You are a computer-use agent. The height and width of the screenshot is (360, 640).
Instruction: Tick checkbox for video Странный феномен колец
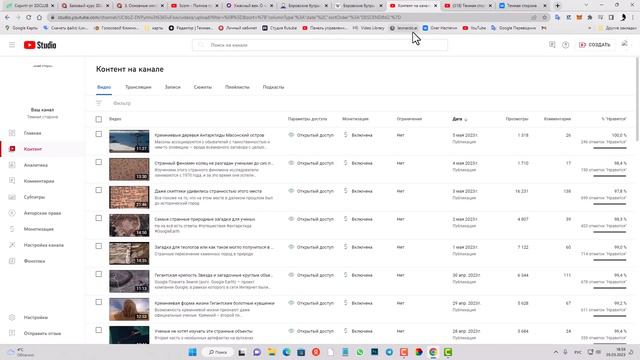click(x=99, y=162)
